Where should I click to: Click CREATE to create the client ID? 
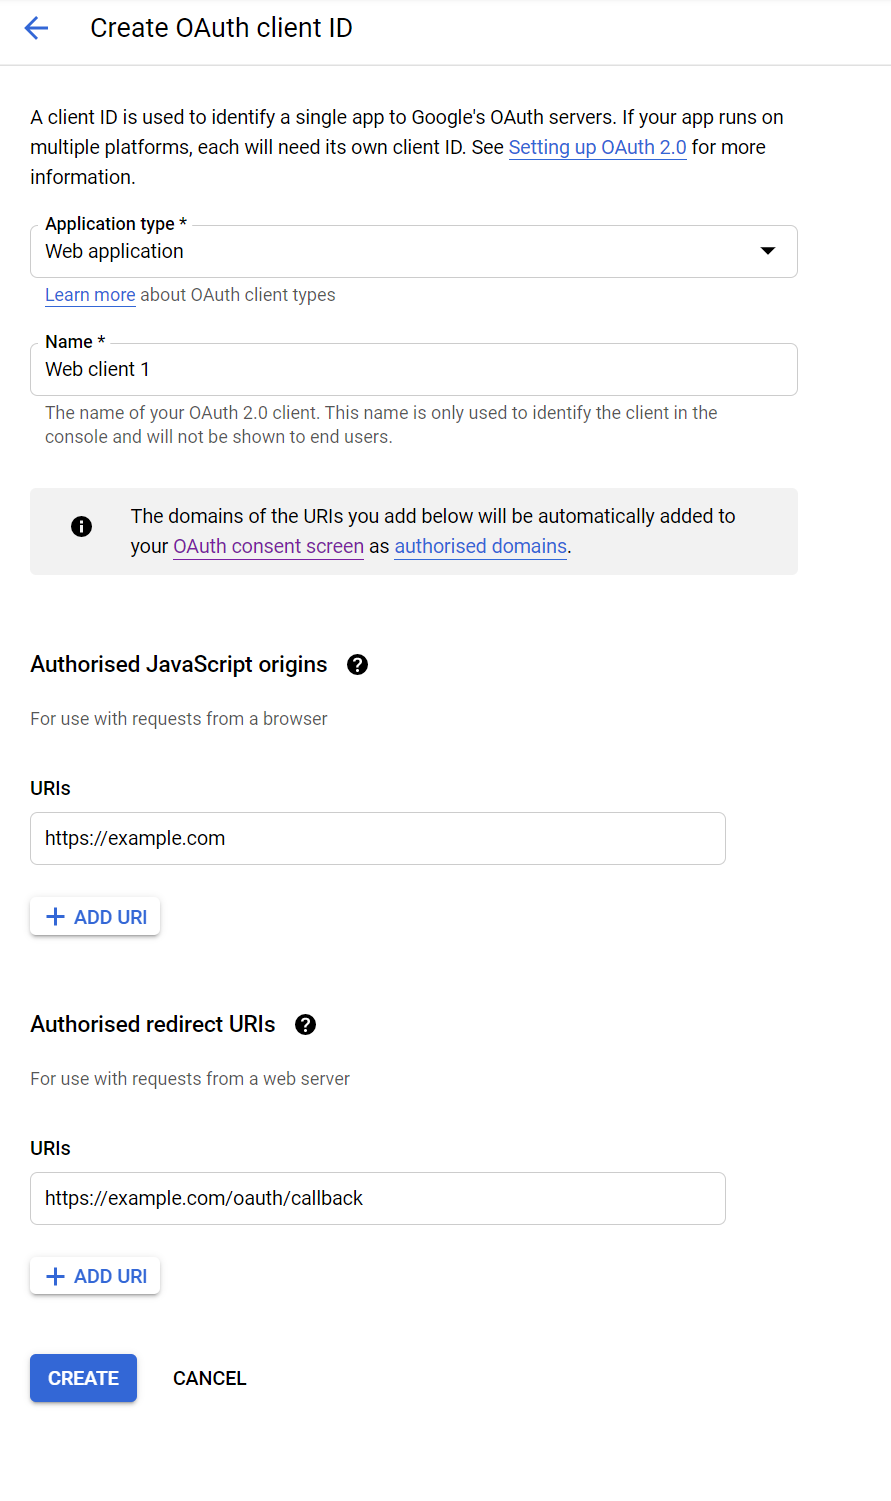[x=83, y=1378]
